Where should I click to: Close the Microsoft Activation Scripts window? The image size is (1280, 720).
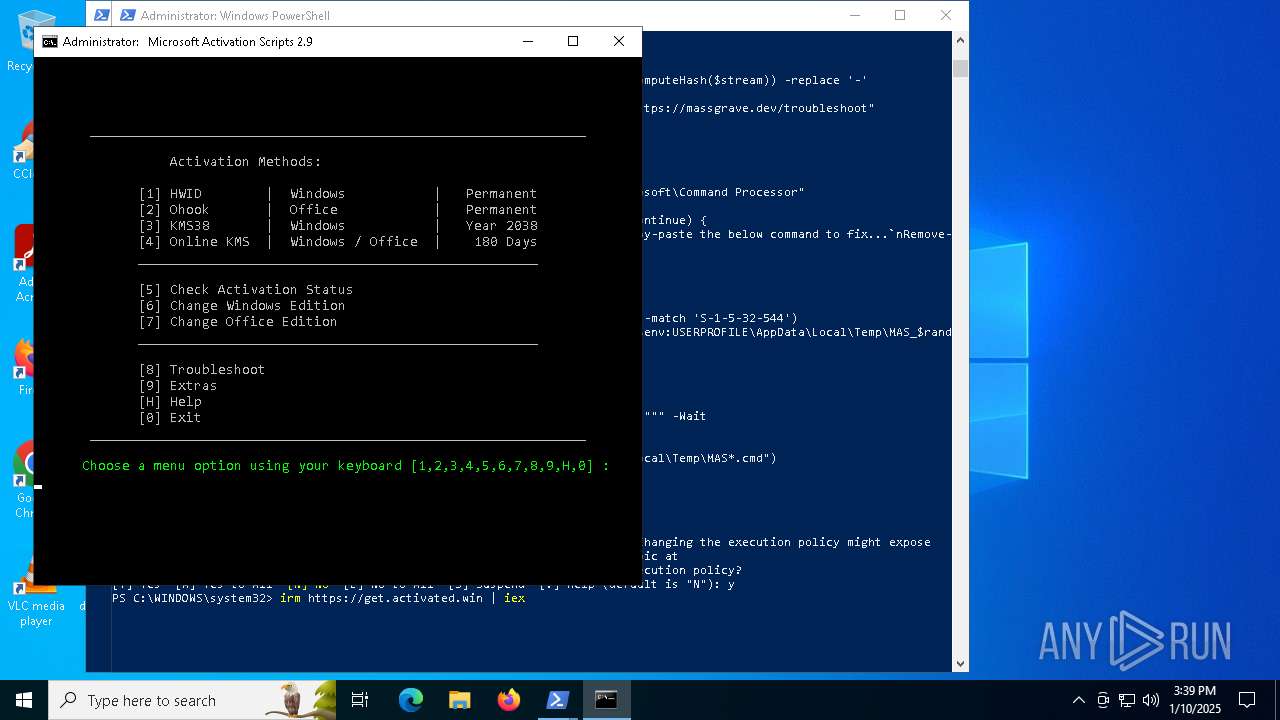click(x=619, y=41)
